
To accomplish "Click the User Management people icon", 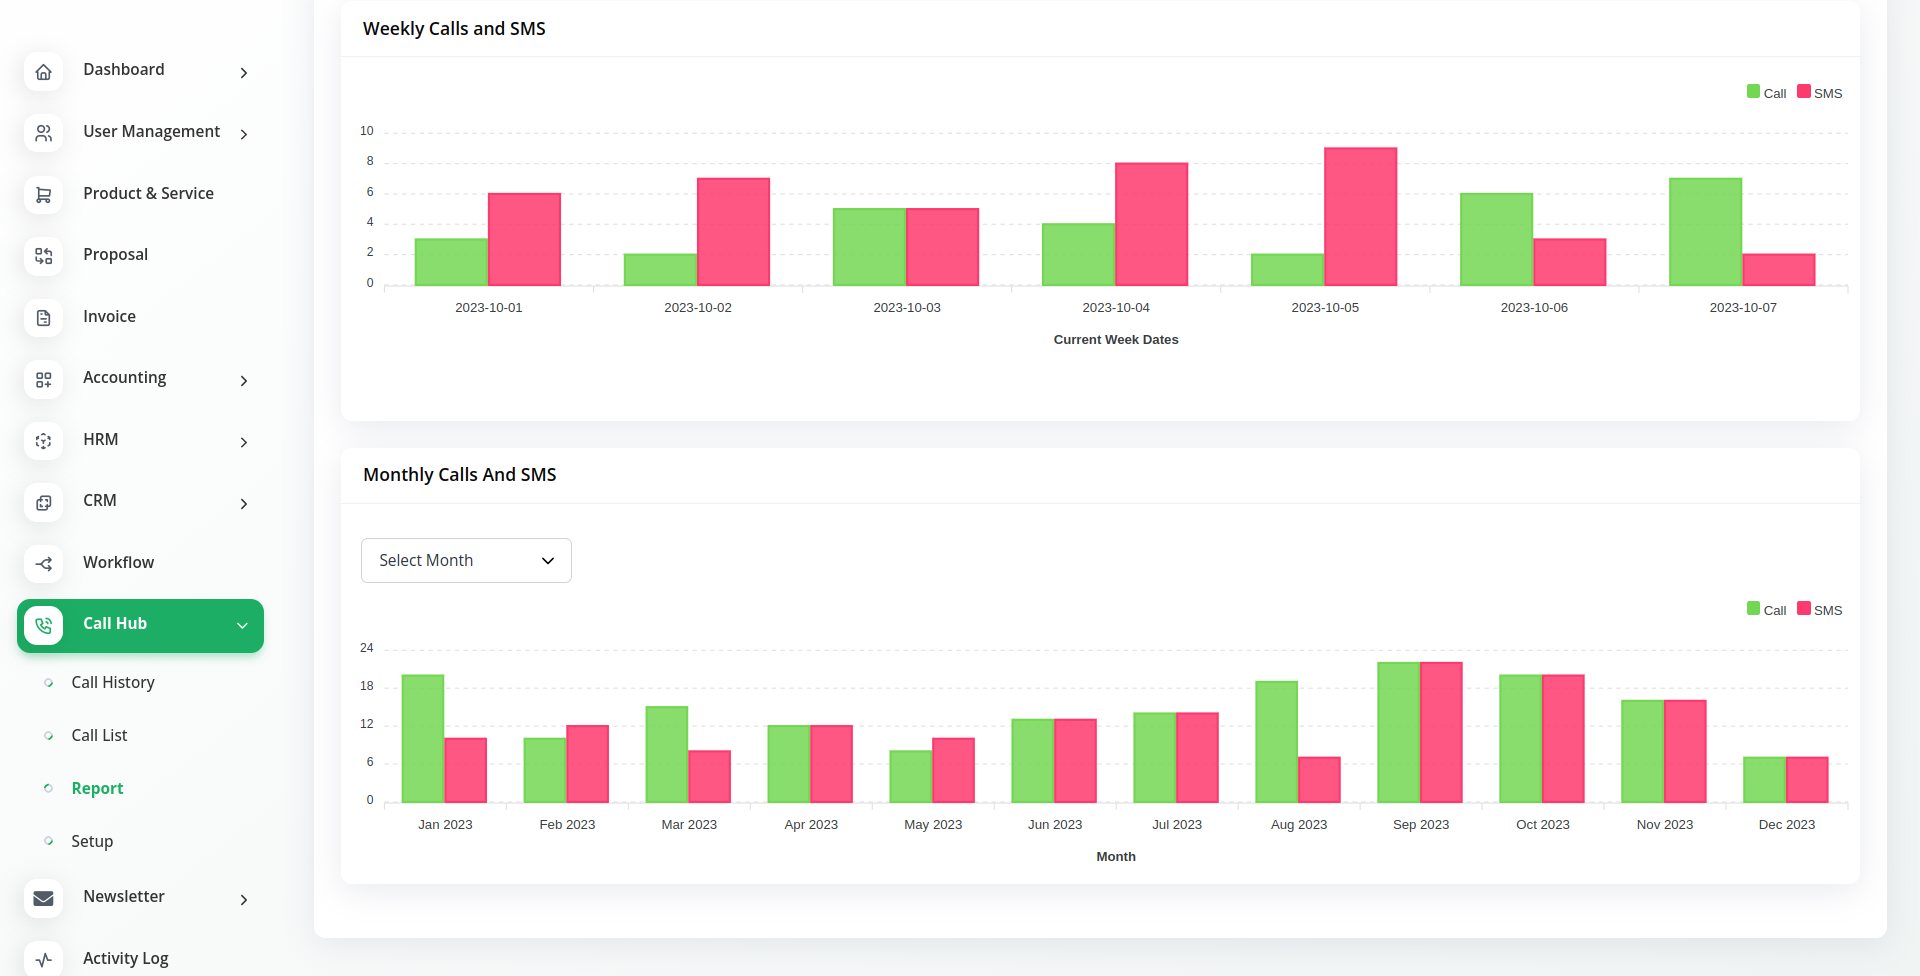I will [x=43, y=133].
